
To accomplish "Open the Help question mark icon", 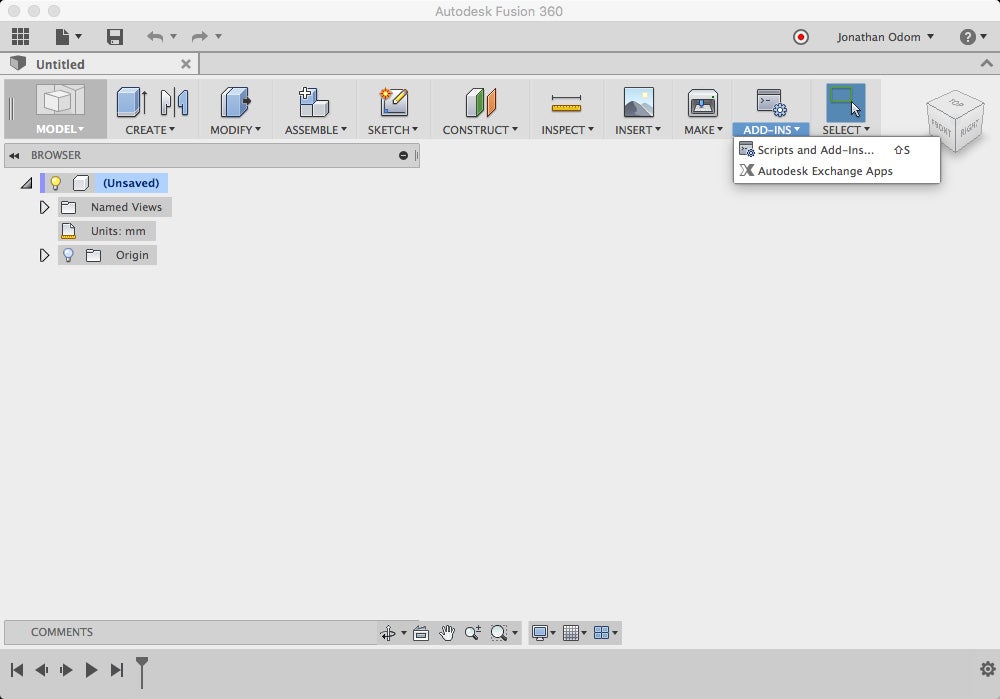I will coord(967,37).
